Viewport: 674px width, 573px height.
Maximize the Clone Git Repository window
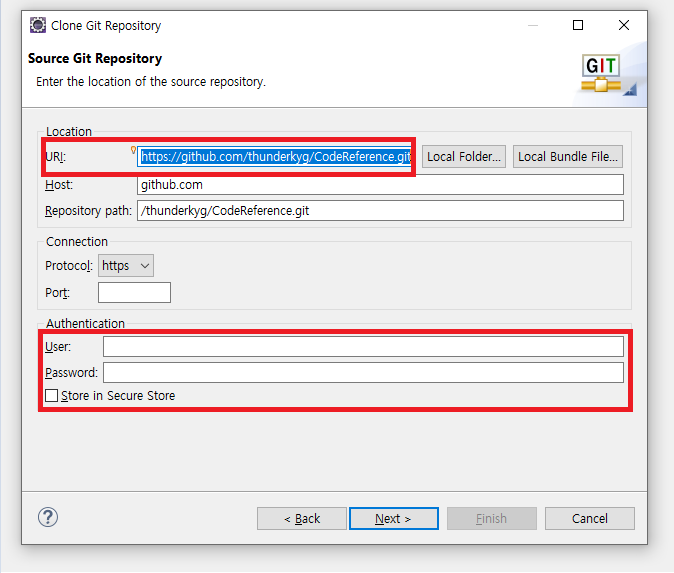578,25
